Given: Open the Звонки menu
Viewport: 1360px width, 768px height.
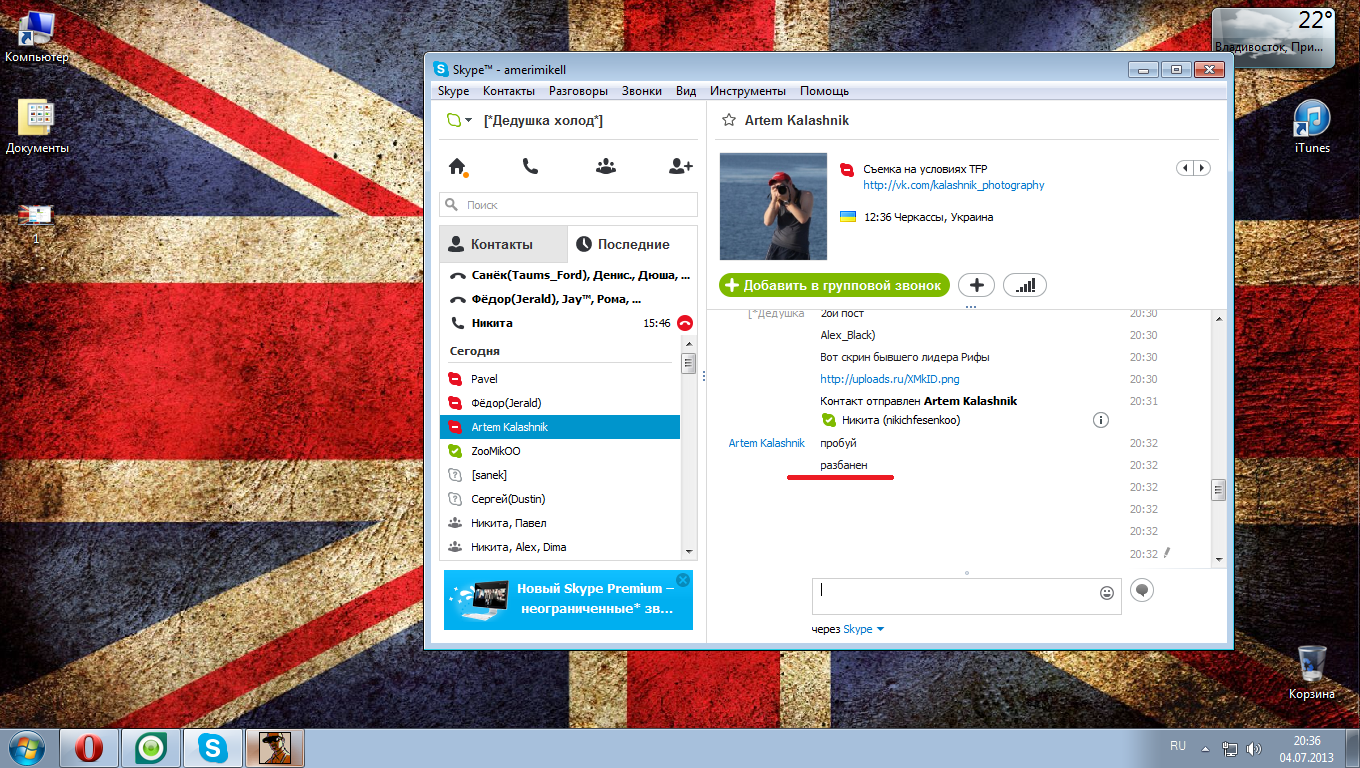Looking at the screenshot, I should [641, 91].
